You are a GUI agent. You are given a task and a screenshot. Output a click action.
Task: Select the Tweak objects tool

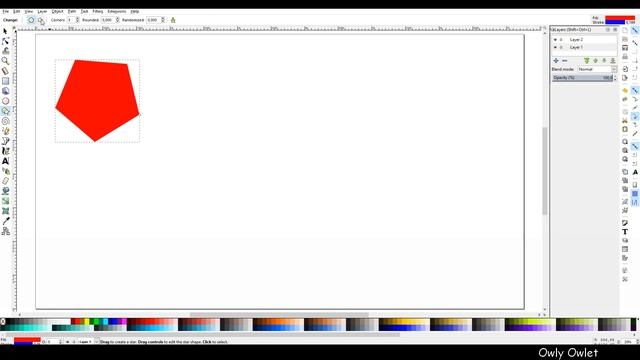tap(5, 51)
